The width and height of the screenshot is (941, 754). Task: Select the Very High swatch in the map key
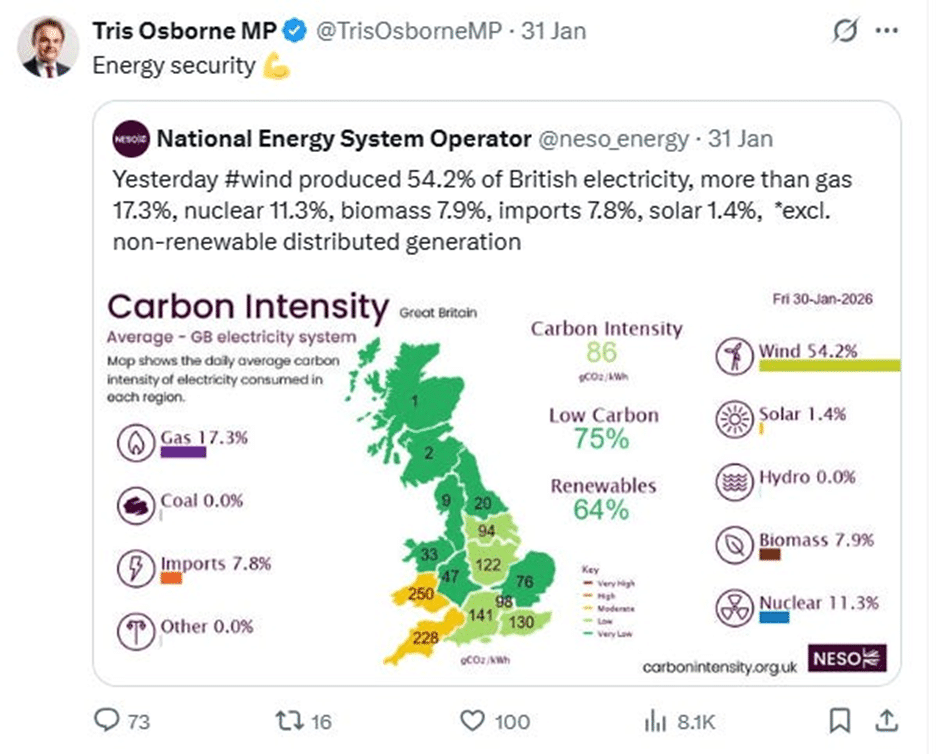point(587,583)
